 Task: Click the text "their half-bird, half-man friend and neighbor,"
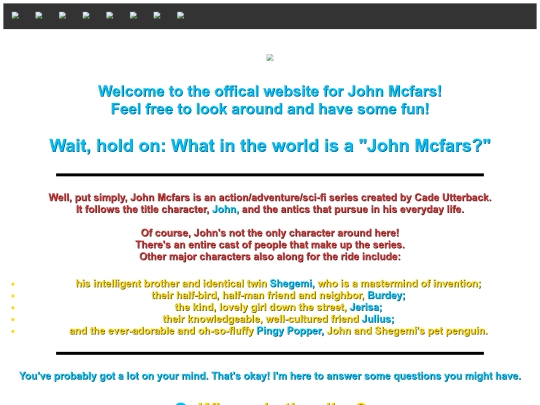tap(258, 295)
